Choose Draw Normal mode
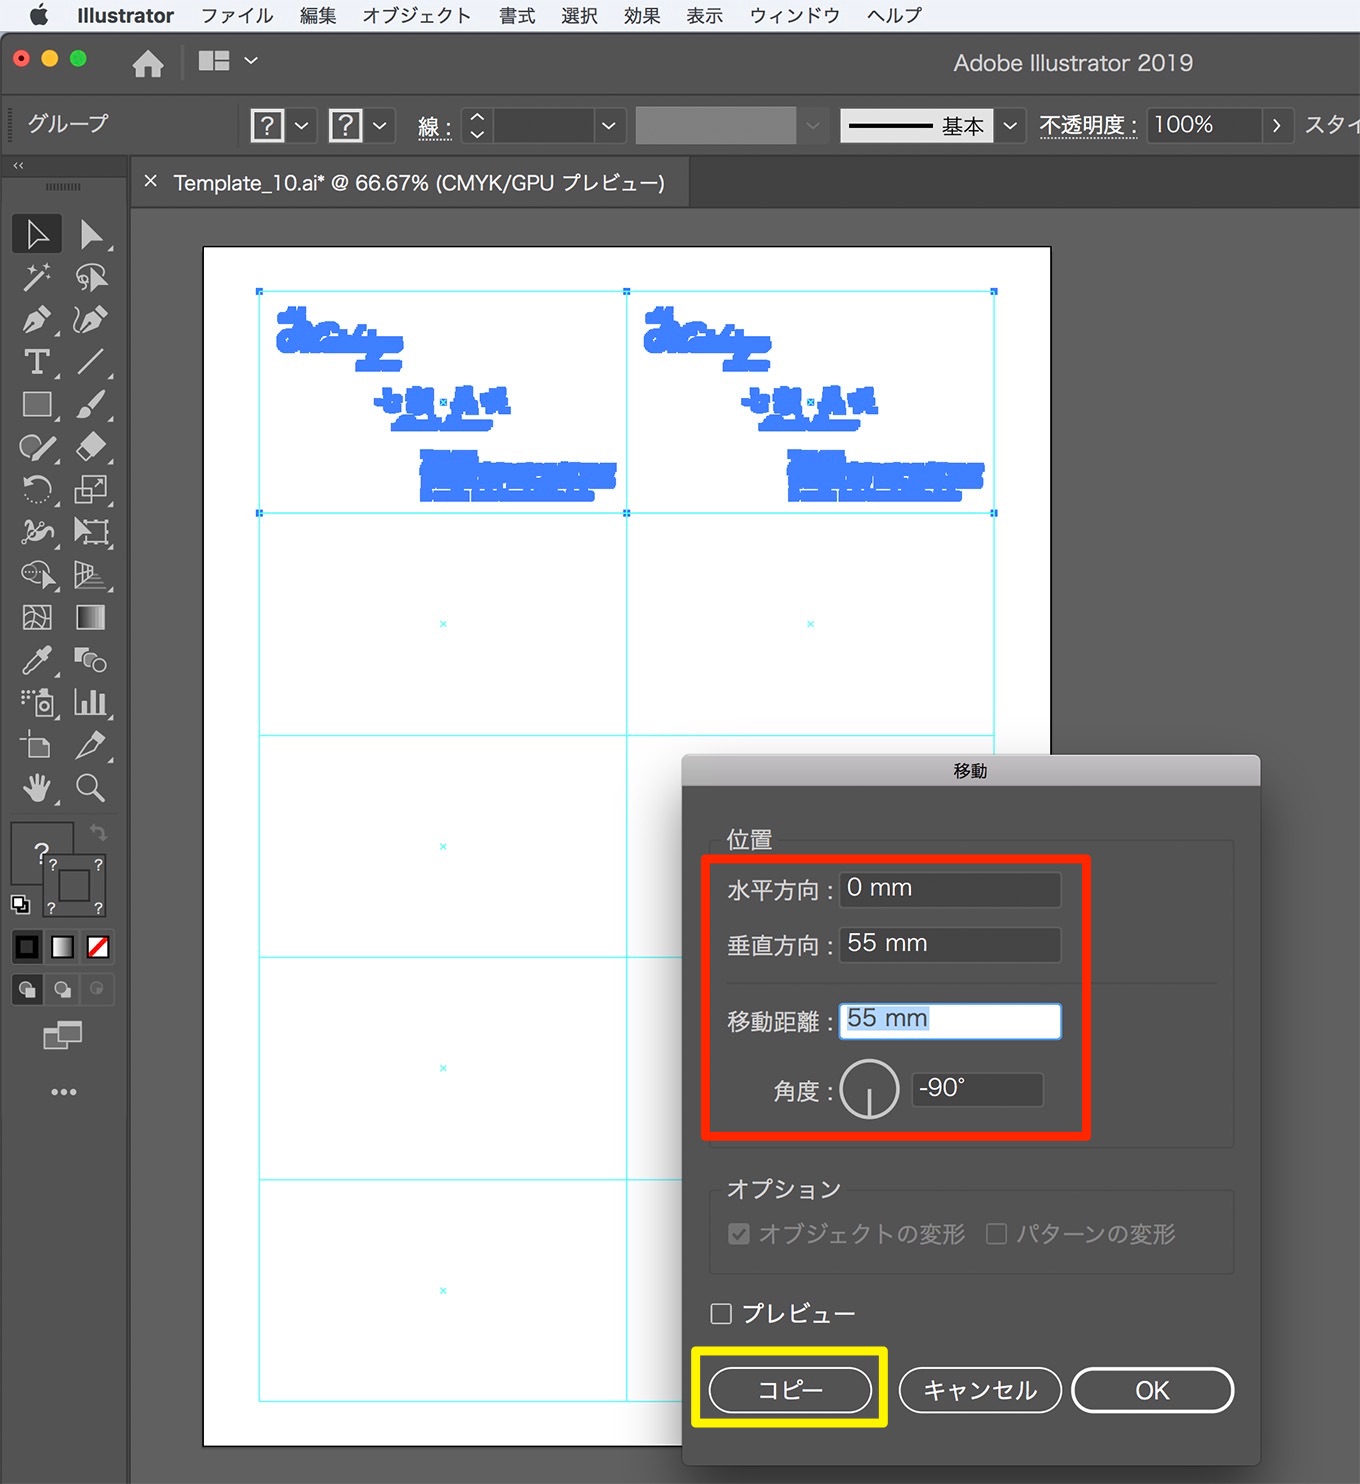 click(x=27, y=989)
